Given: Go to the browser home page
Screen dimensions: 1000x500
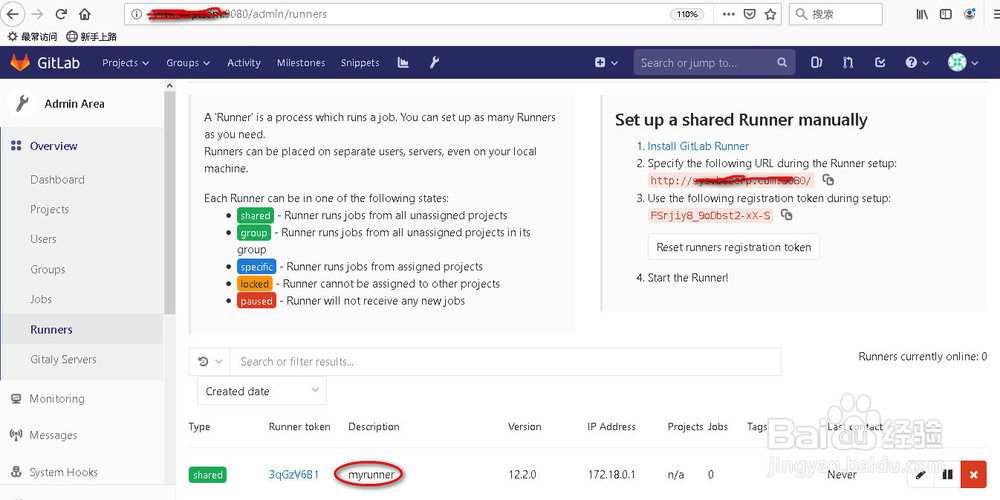Looking at the screenshot, I should tap(85, 13).
